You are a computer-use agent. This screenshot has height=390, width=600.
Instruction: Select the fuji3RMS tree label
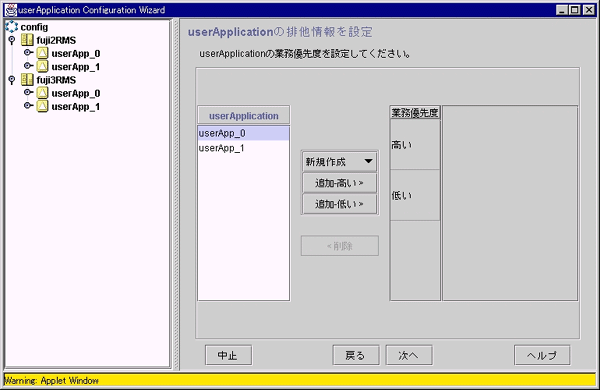pos(56,80)
